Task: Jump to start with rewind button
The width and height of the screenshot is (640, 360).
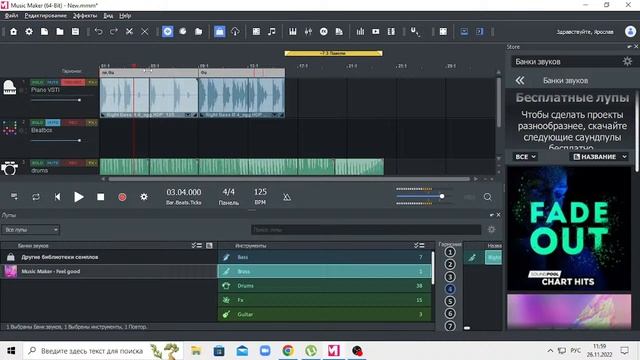Action: (57, 197)
